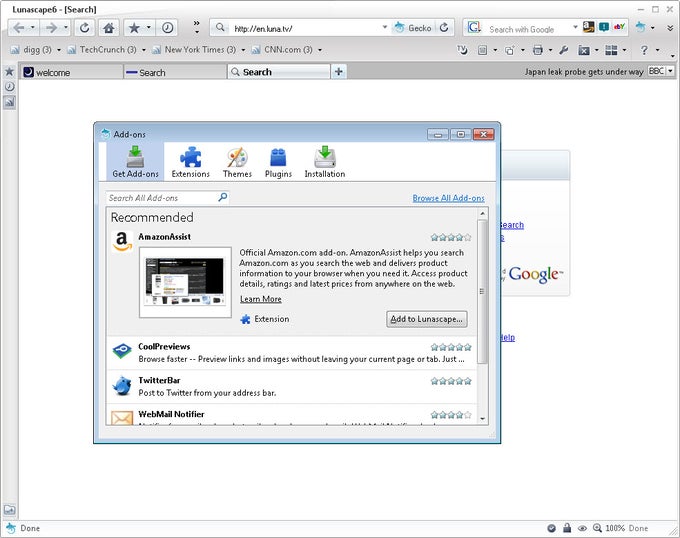Open the Favorites star in sidebar

coord(9,72)
